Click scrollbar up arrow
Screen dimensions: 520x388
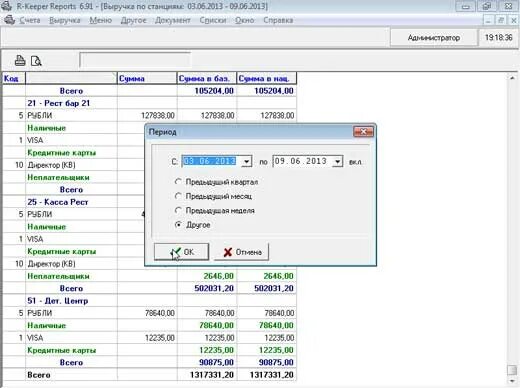pos(512,78)
